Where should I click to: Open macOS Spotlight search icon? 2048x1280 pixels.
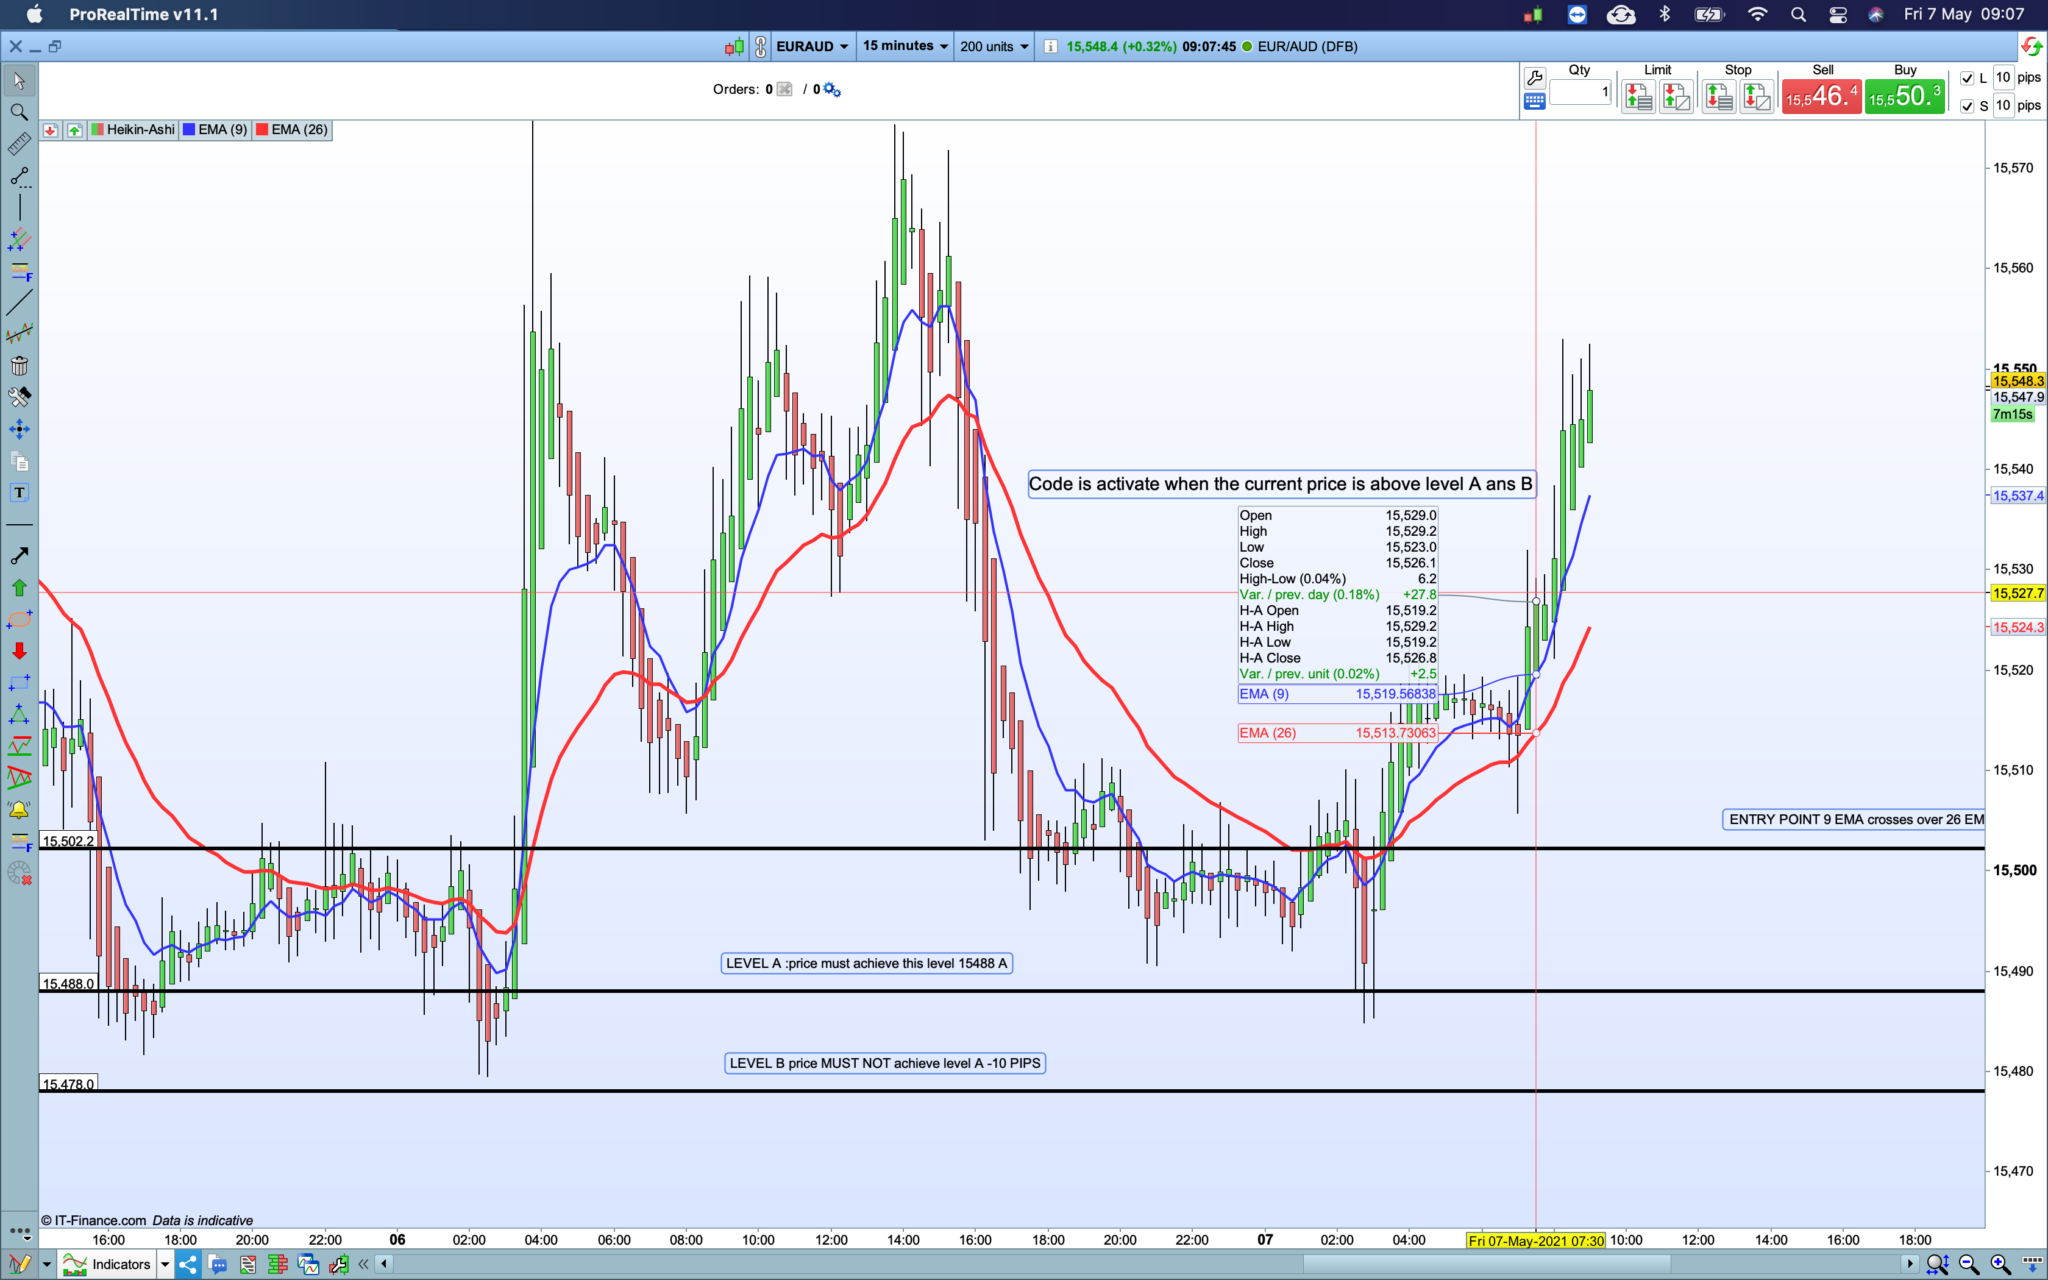tap(1798, 14)
